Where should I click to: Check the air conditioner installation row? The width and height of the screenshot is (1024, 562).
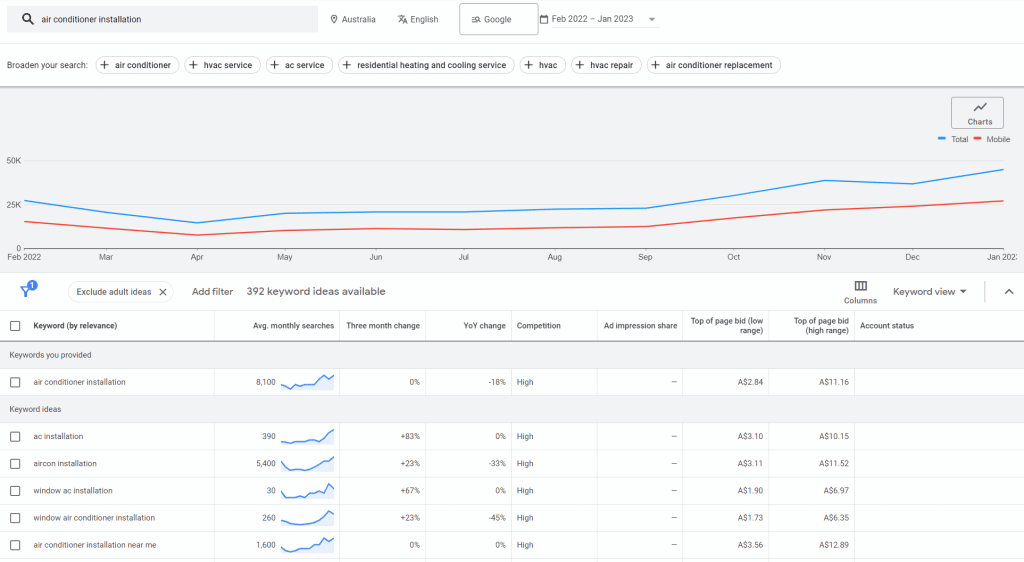tap(15, 382)
